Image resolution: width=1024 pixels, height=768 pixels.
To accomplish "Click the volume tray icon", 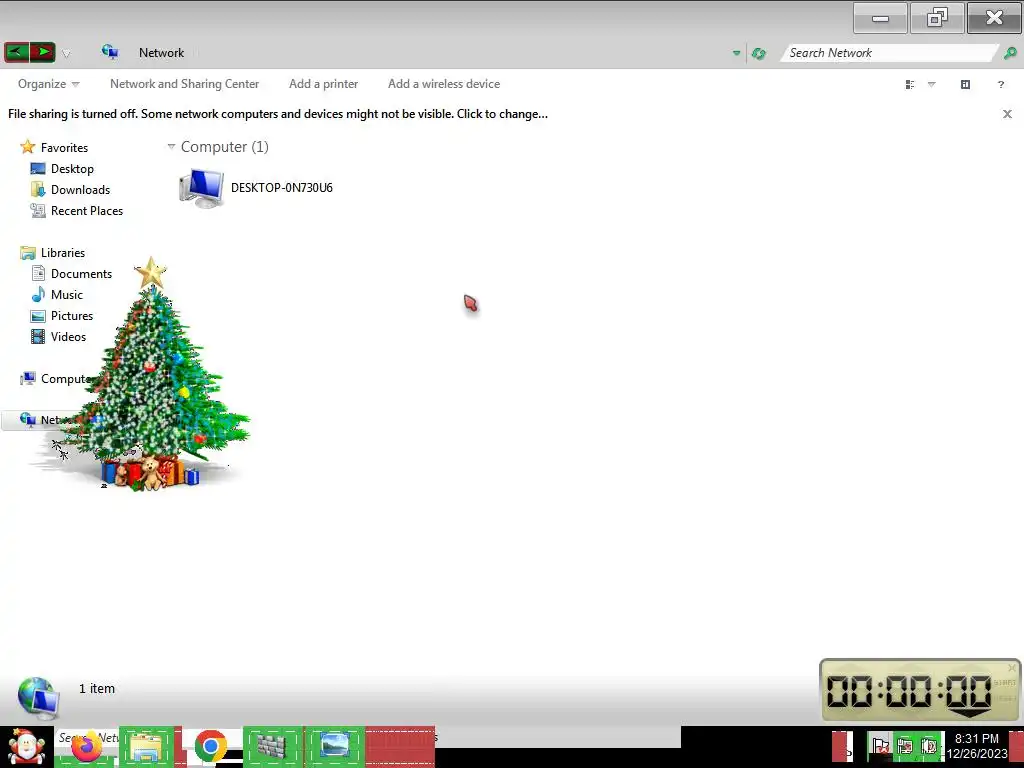I will tap(929, 746).
